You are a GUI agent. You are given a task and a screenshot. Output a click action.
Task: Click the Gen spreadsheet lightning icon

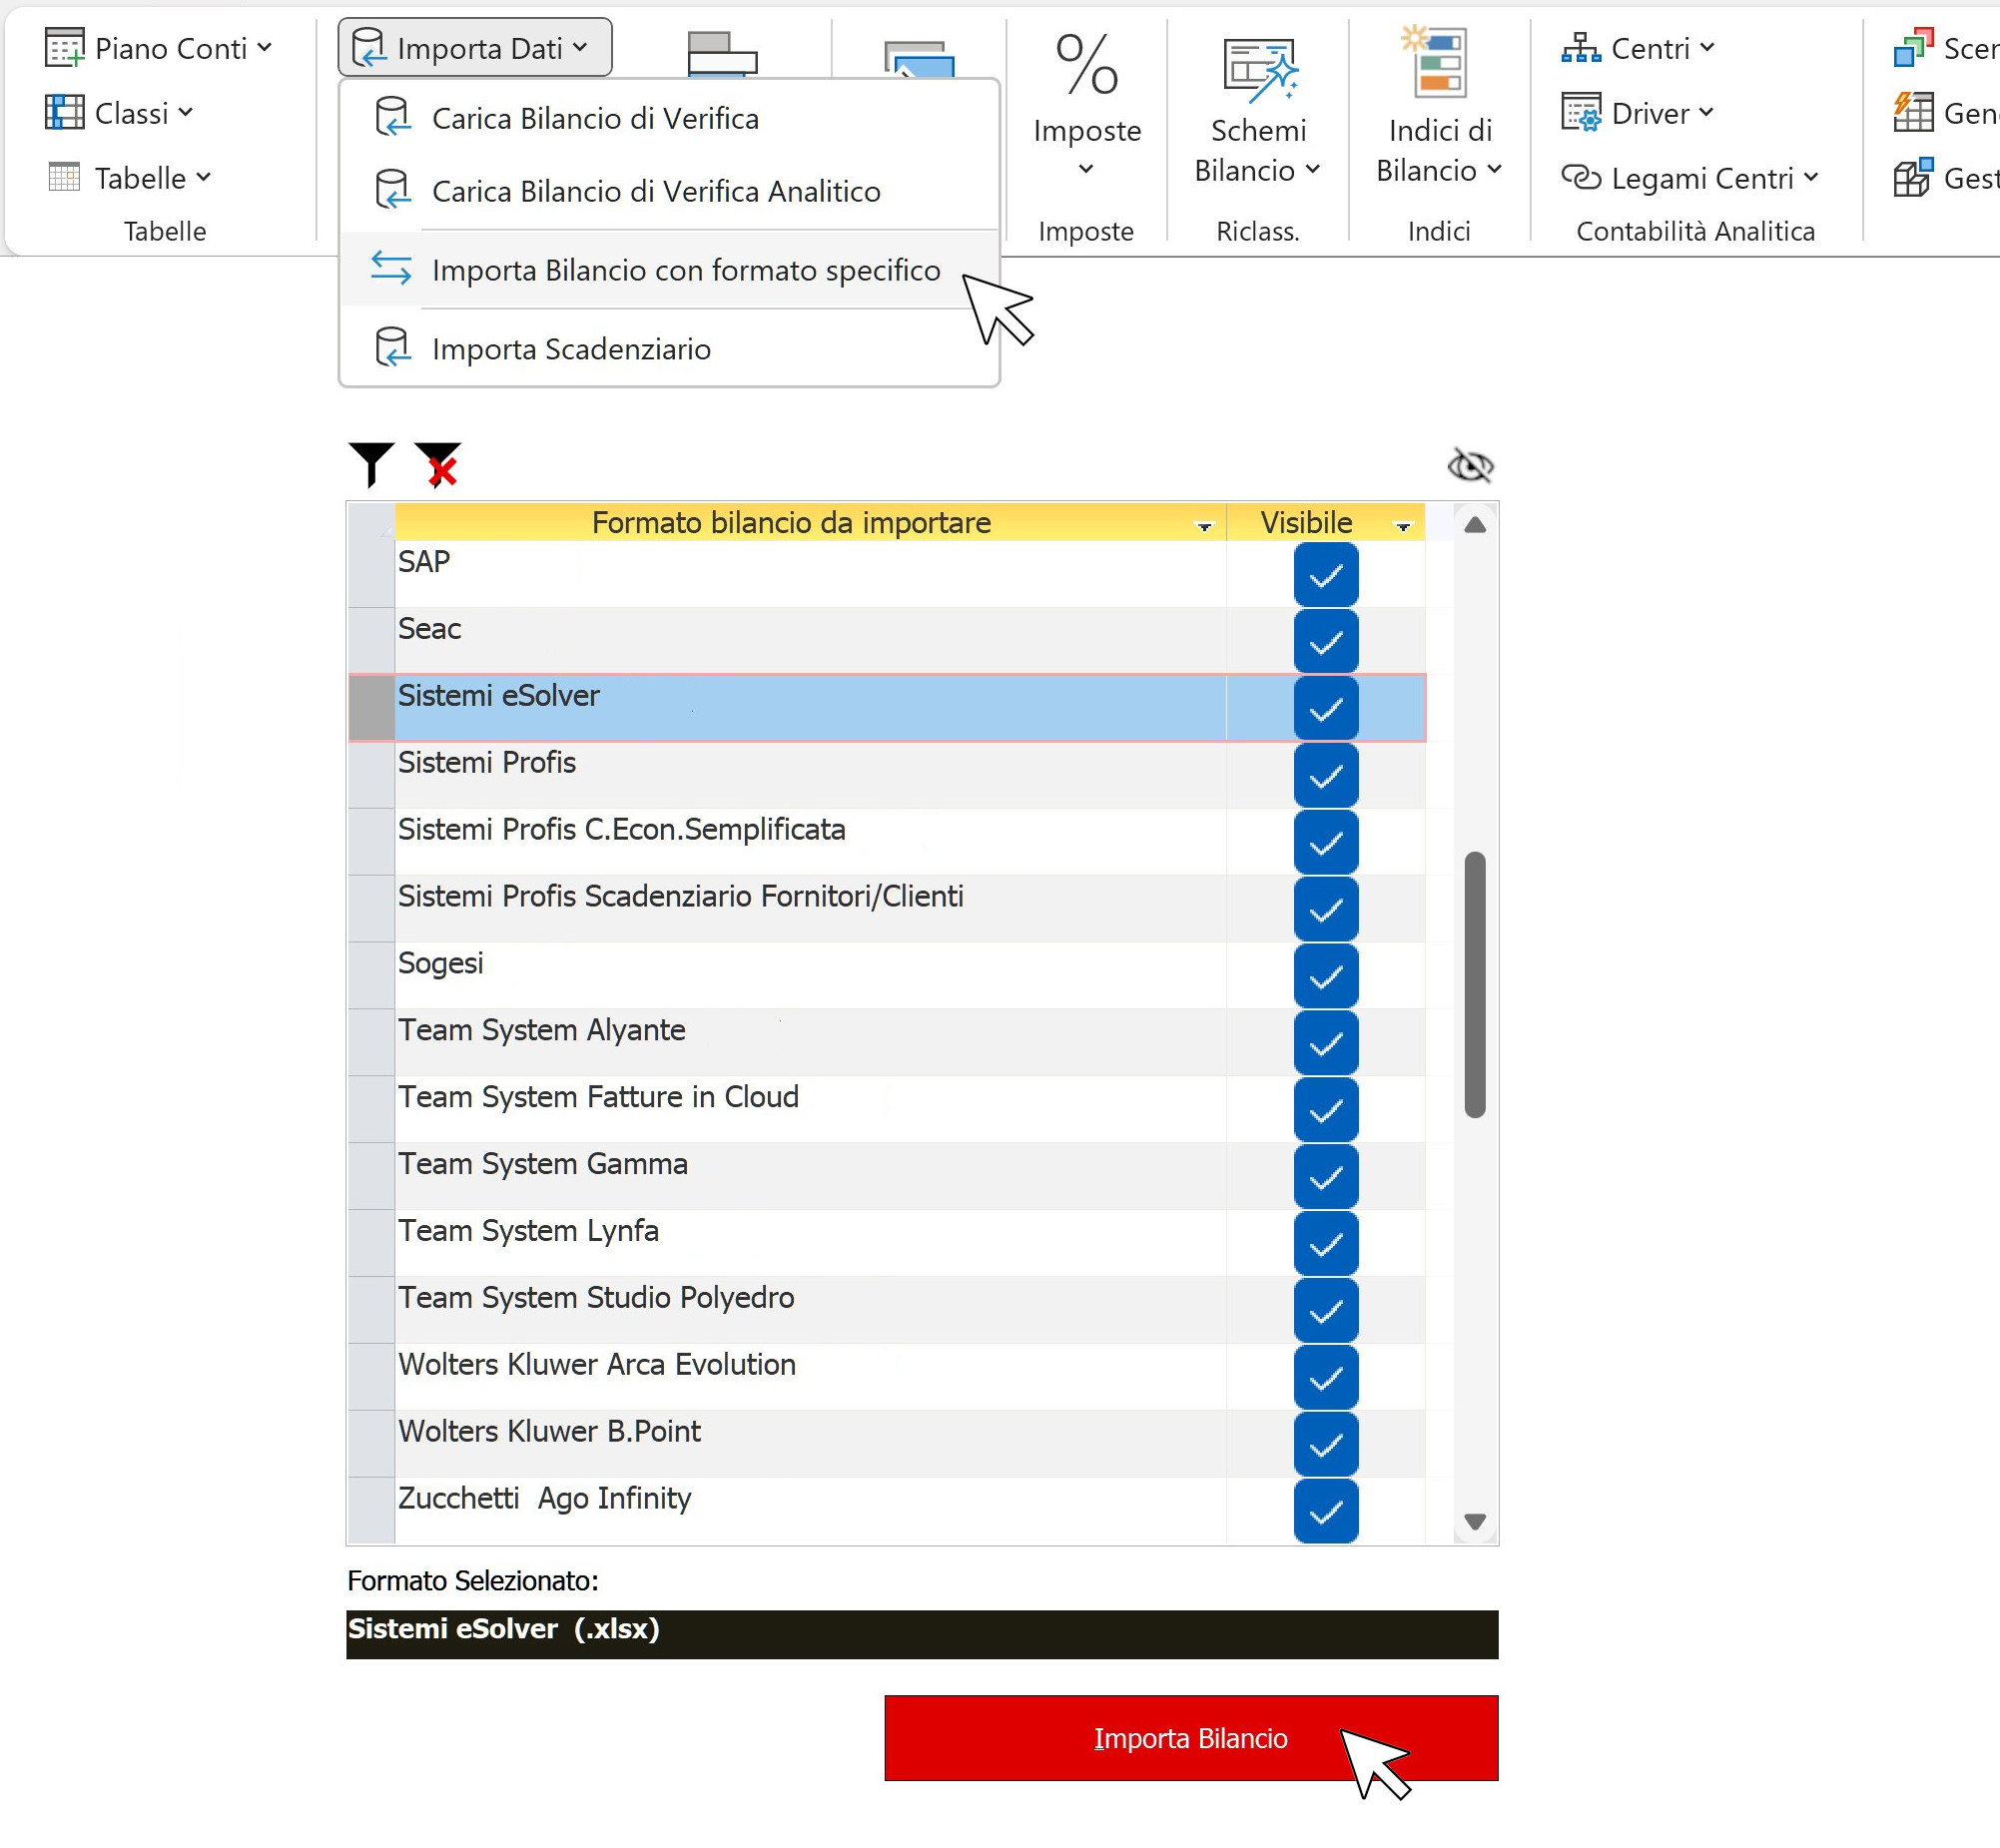click(x=1914, y=112)
